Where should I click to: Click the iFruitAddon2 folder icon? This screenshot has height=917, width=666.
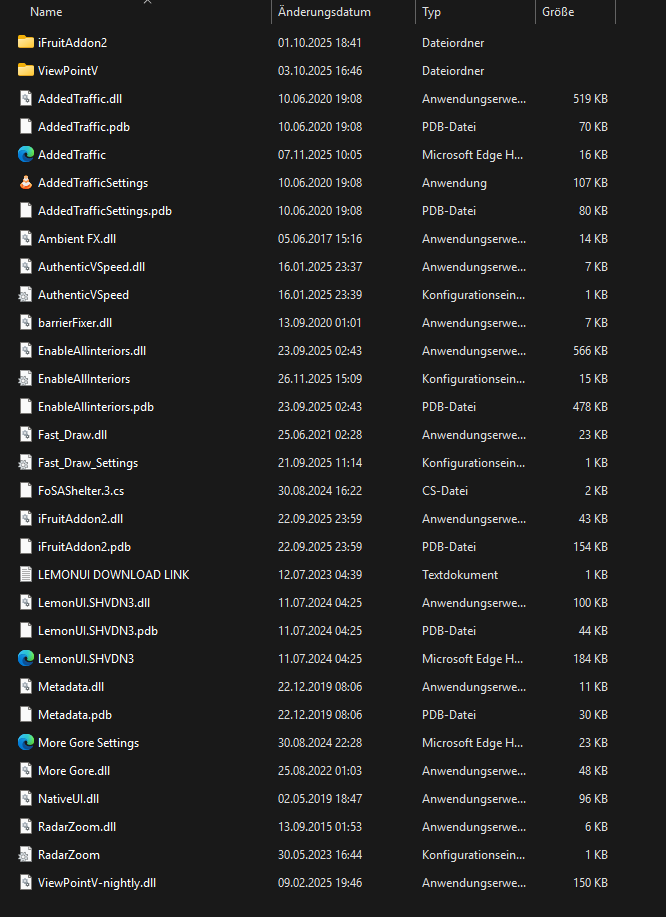(26, 42)
